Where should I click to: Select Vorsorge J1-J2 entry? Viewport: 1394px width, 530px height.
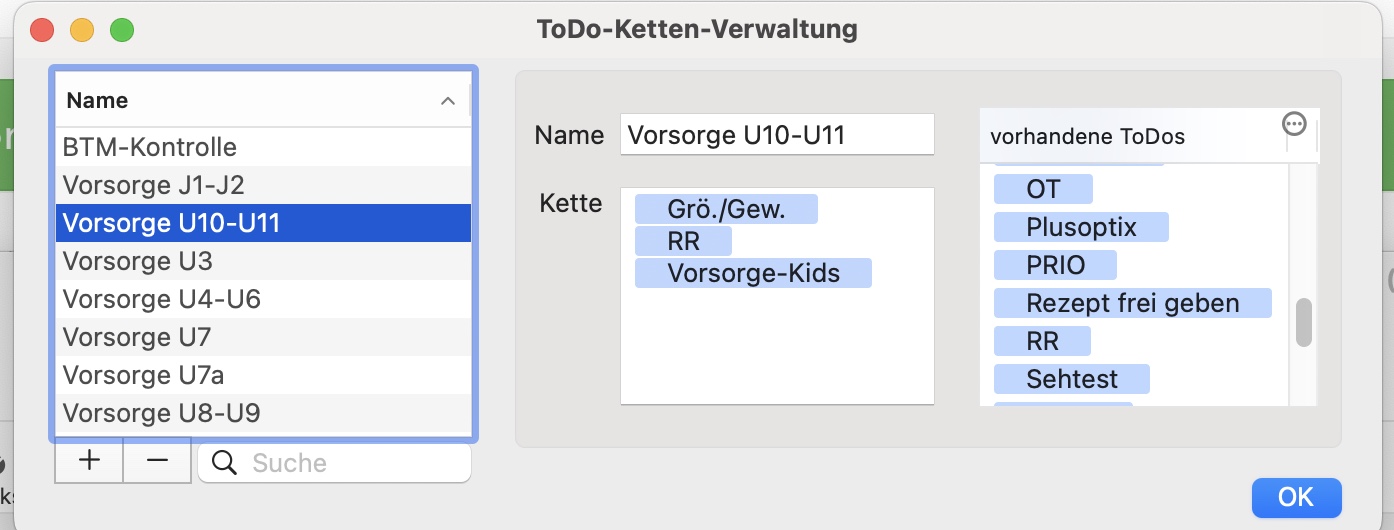tap(154, 185)
